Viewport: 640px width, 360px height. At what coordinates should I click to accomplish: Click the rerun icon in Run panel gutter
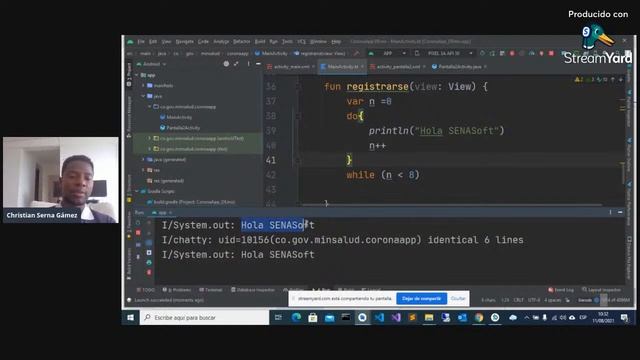[138, 223]
